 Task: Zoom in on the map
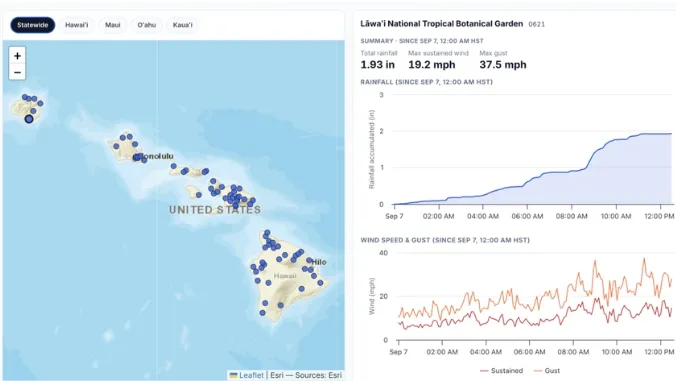click(17, 56)
